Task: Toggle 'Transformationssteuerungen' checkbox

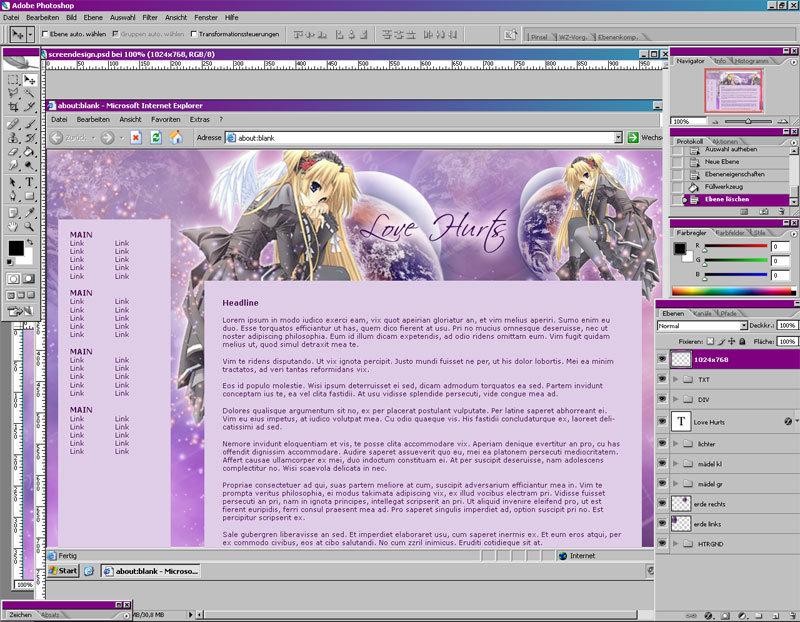Action: [194, 34]
